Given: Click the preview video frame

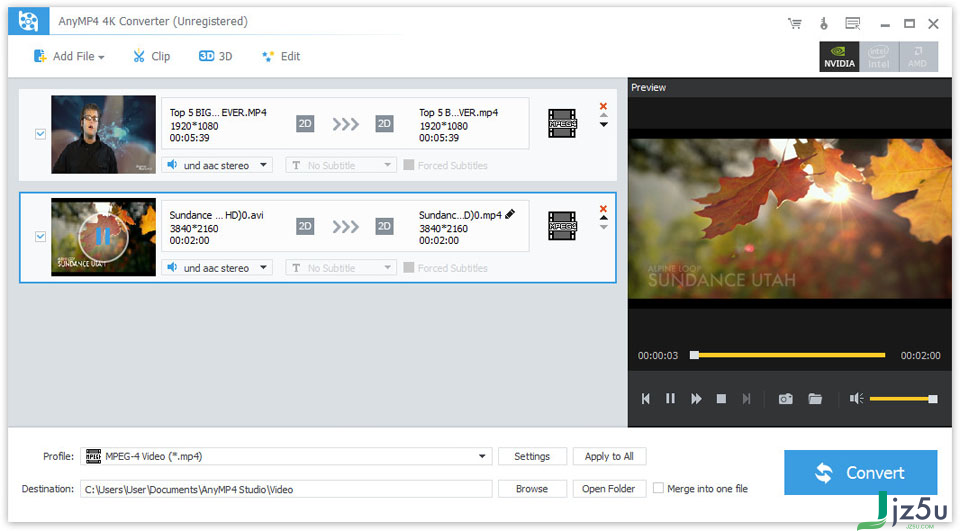Looking at the screenshot, I should [x=790, y=219].
